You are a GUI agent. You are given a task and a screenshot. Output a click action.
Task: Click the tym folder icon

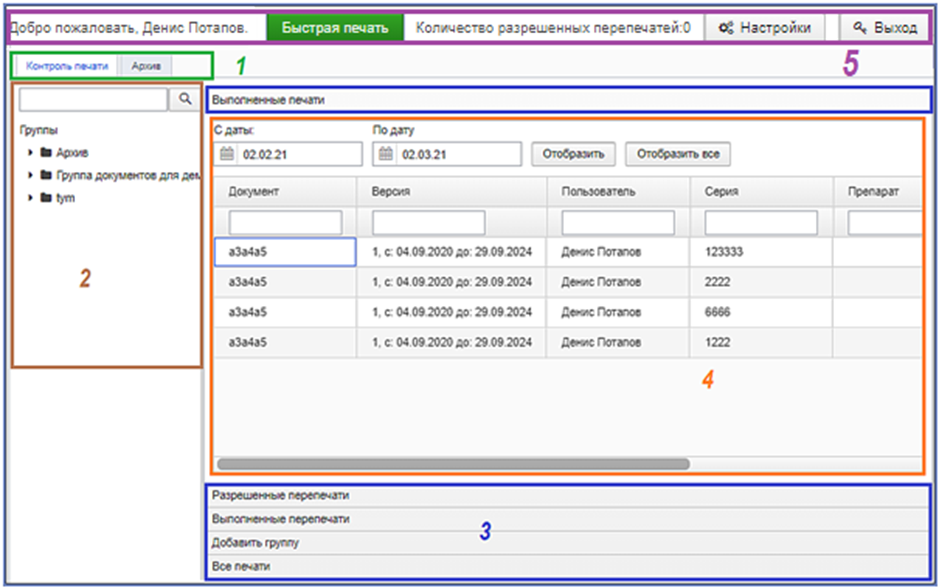coord(46,198)
